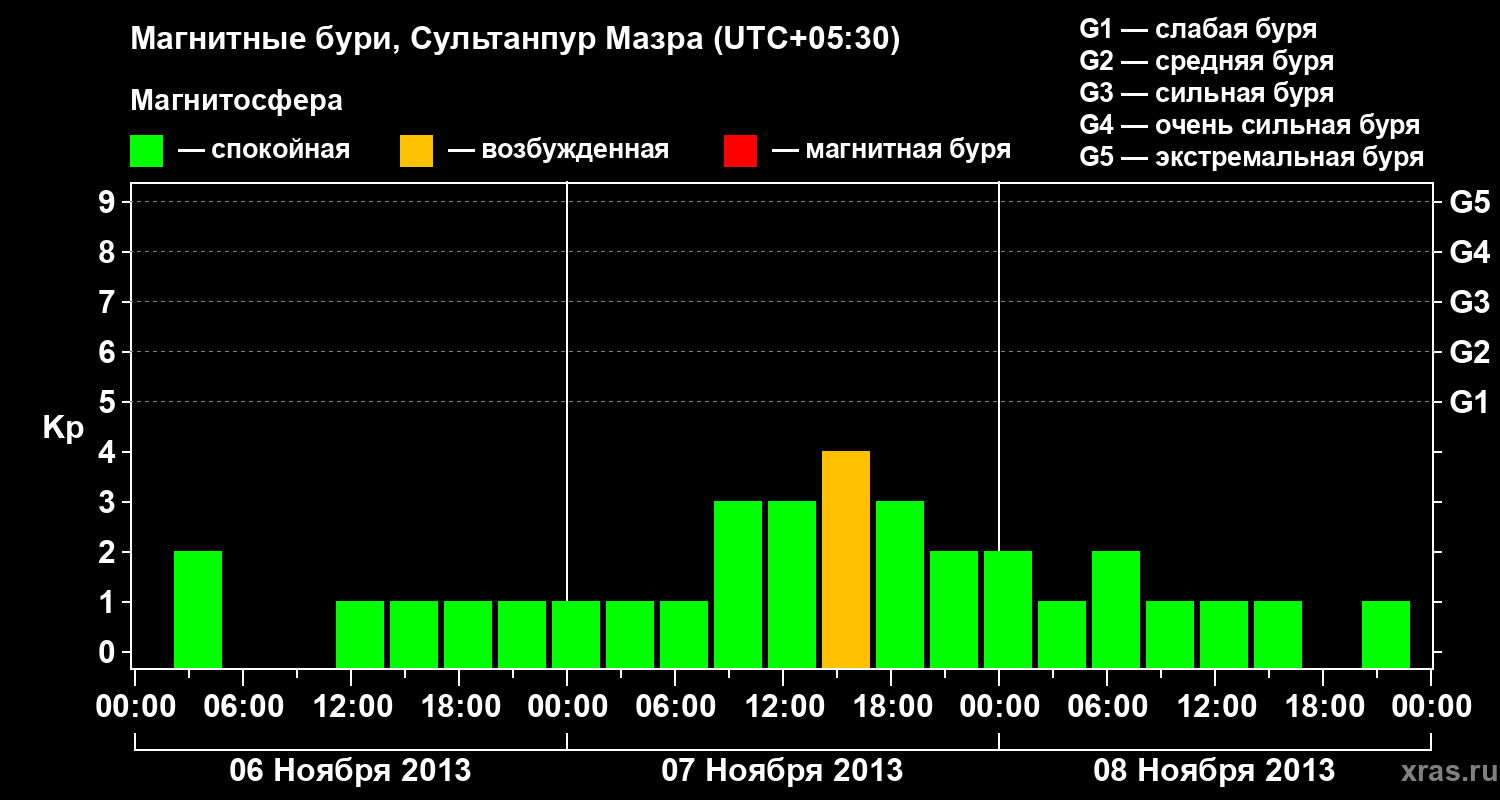Click the '18:00' time label of 08 Ноября
This screenshot has height=800, width=1500.
click(x=1323, y=706)
